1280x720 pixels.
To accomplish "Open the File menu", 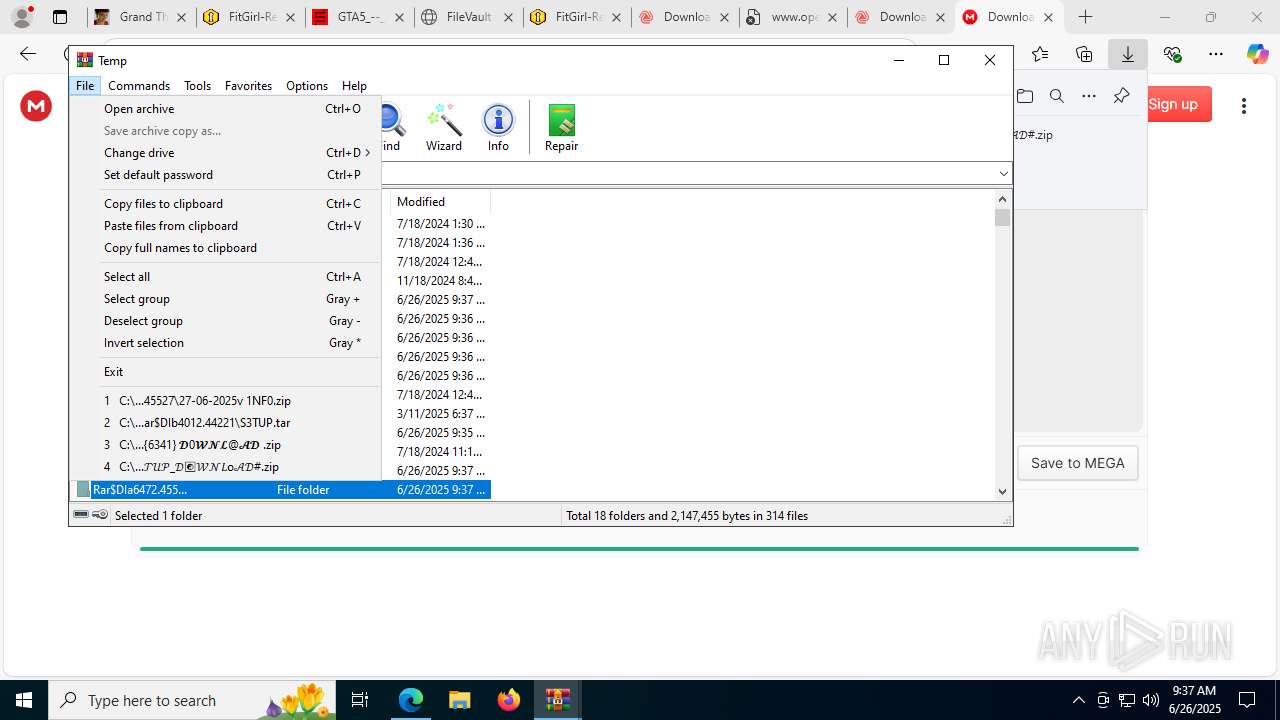I will point(85,86).
